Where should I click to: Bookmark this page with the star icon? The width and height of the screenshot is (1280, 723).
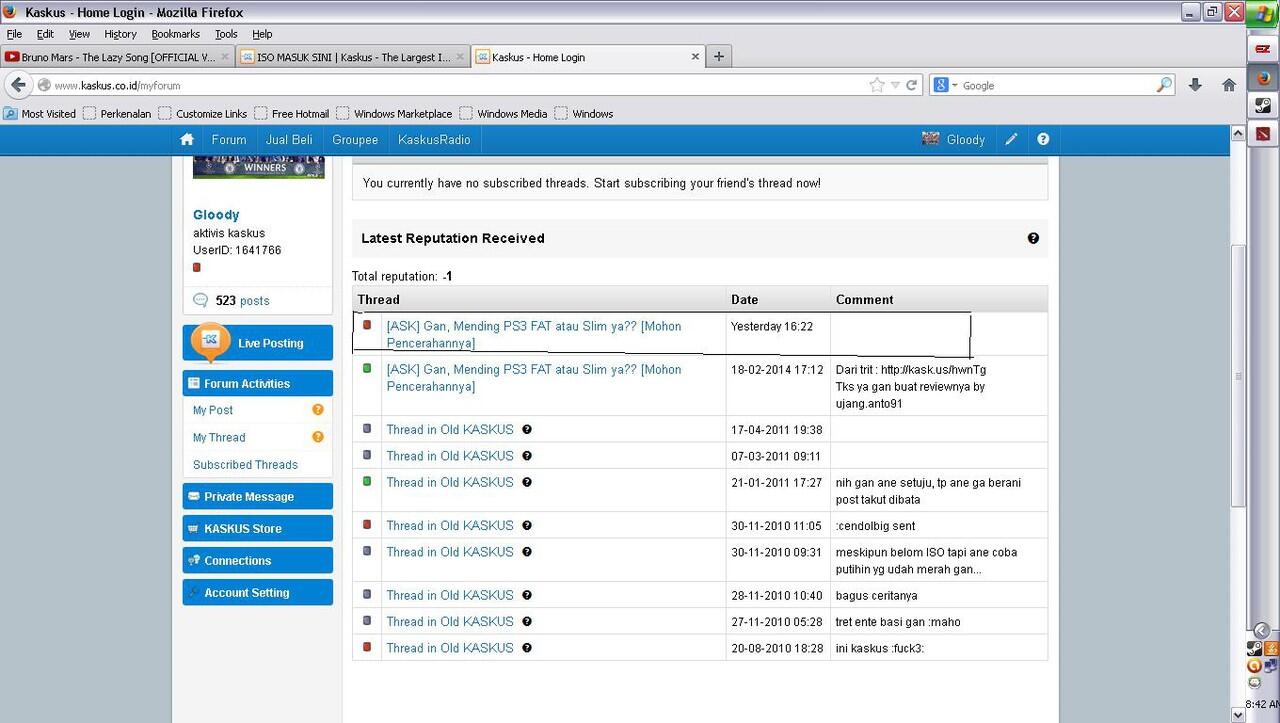877,85
